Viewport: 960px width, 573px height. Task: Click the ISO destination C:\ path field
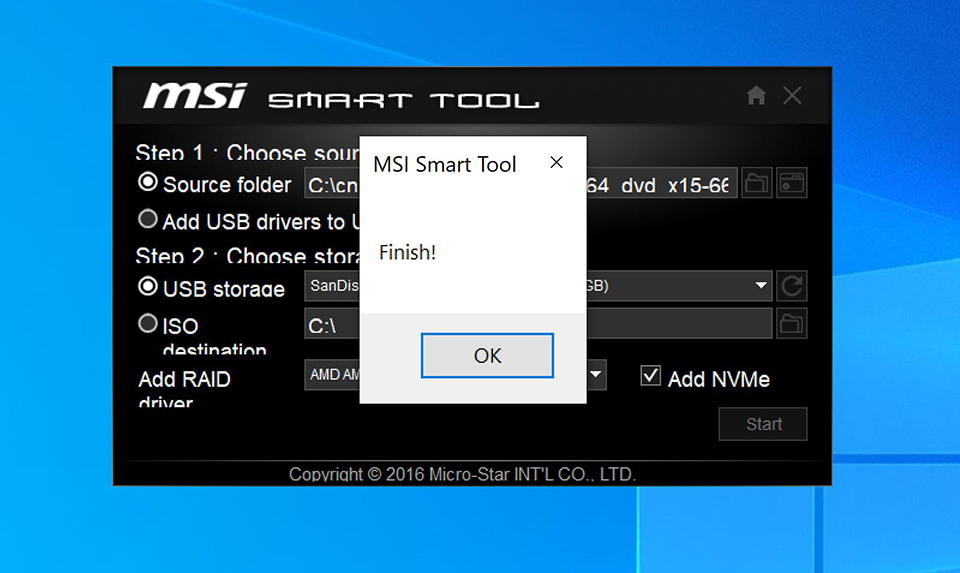(538, 323)
